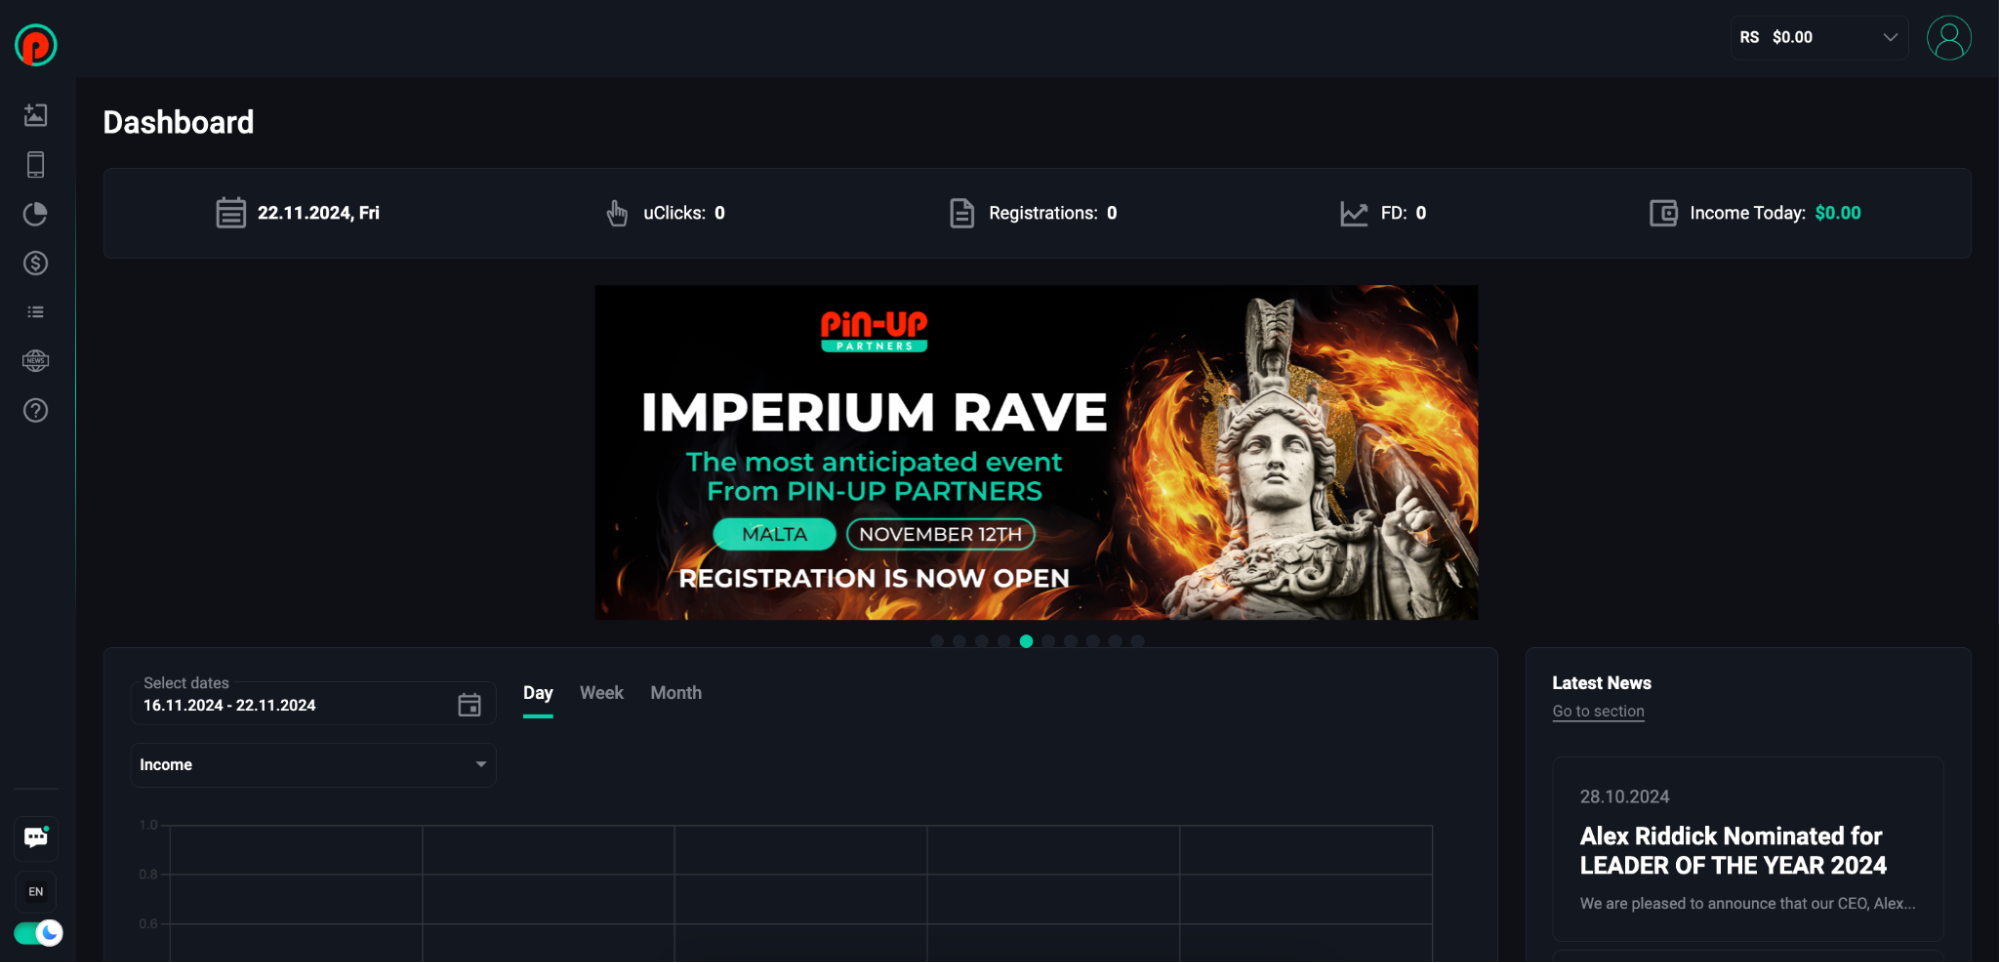
Task: Select the last banner carousel dot
Action: tap(1137, 641)
